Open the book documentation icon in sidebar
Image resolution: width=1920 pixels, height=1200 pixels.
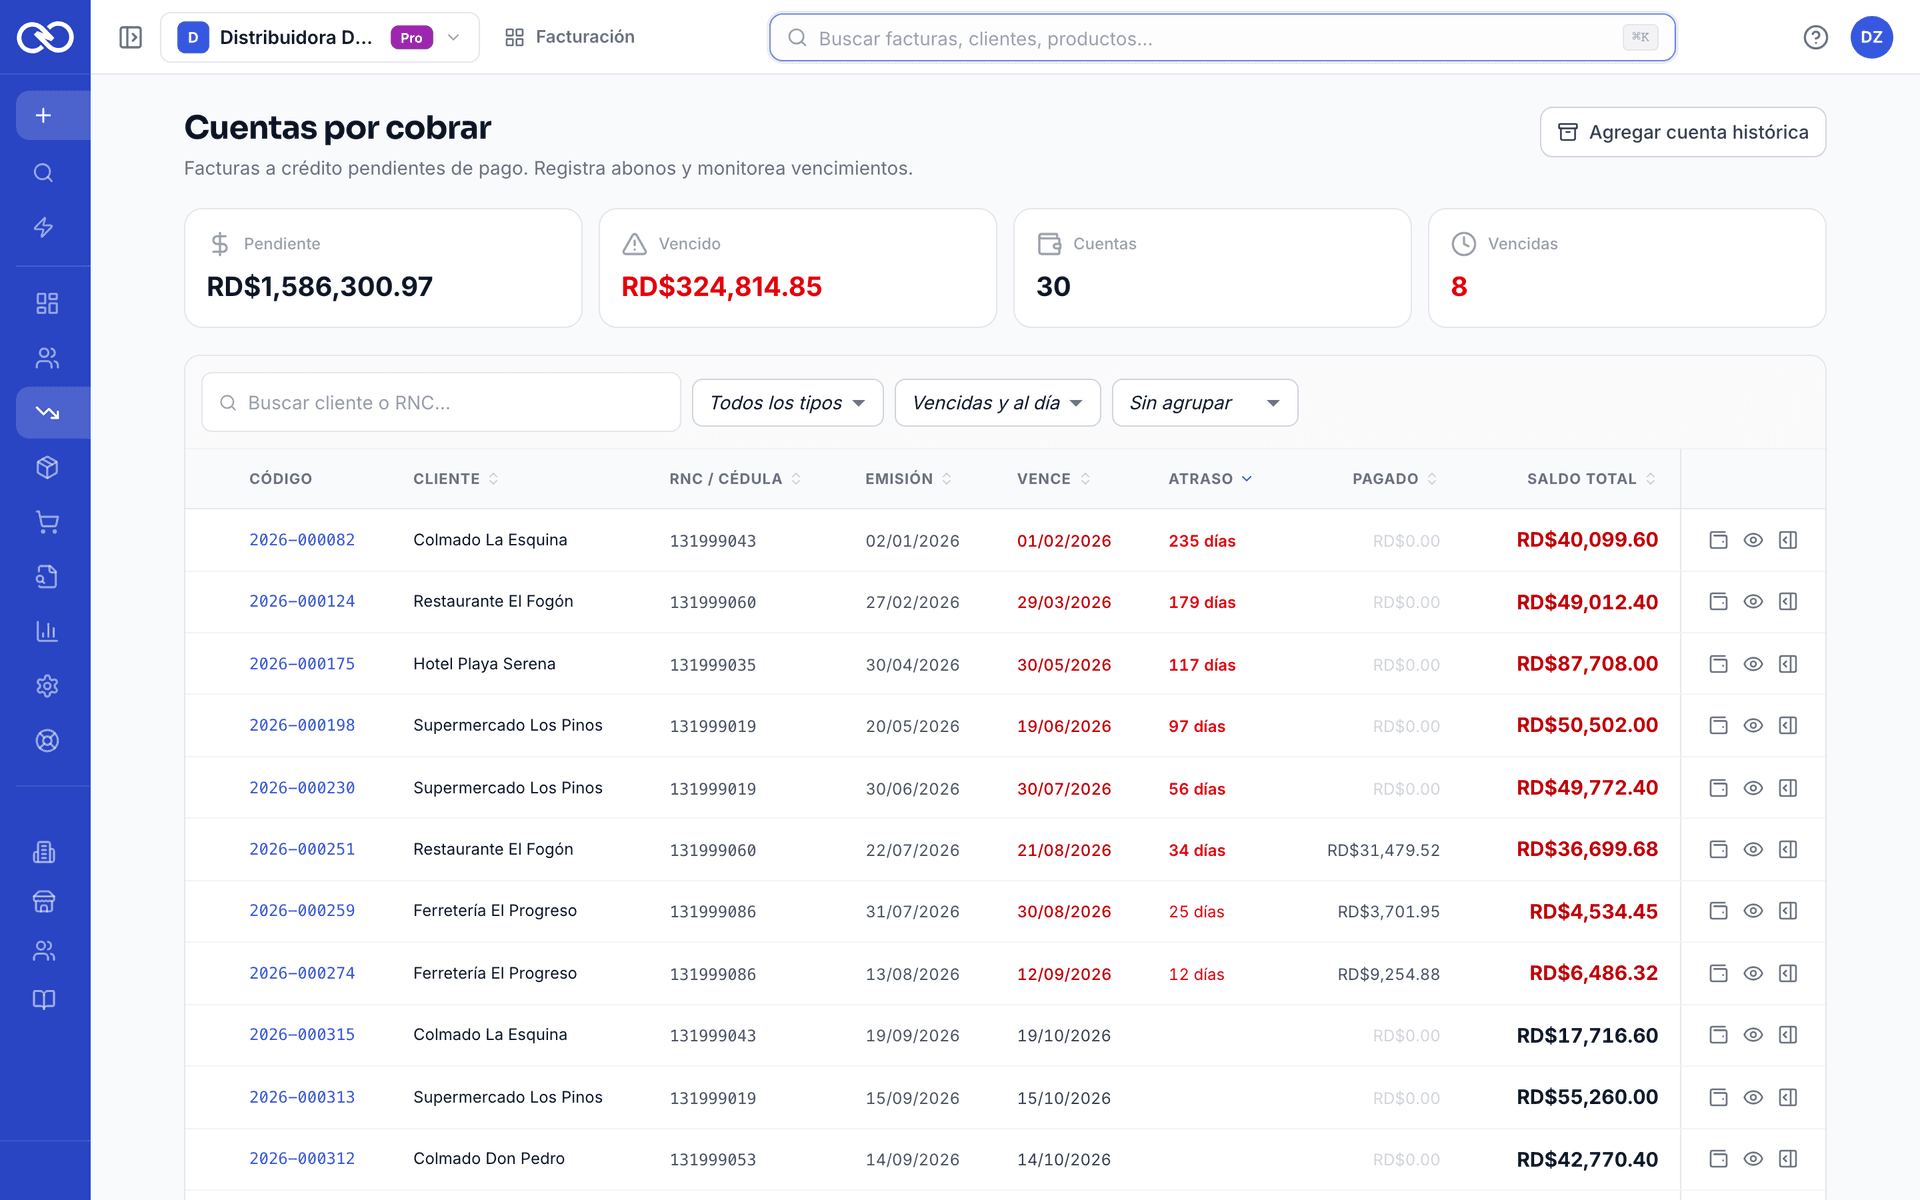pyautogui.click(x=44, y=1000)
